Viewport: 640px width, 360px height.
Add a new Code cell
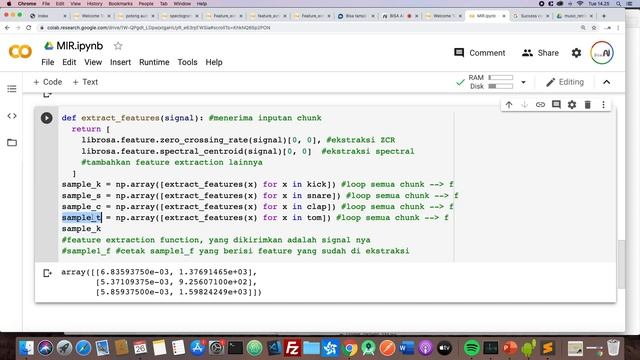tap(48, 82)
